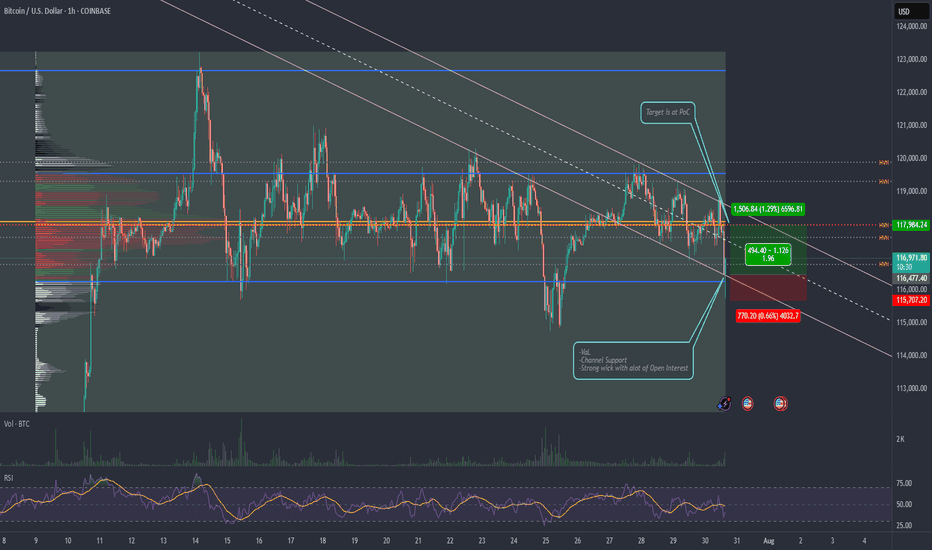Click the 123,000.00 price axis label
Viewport: 932px width, 550px height.
tap(911, 59)
